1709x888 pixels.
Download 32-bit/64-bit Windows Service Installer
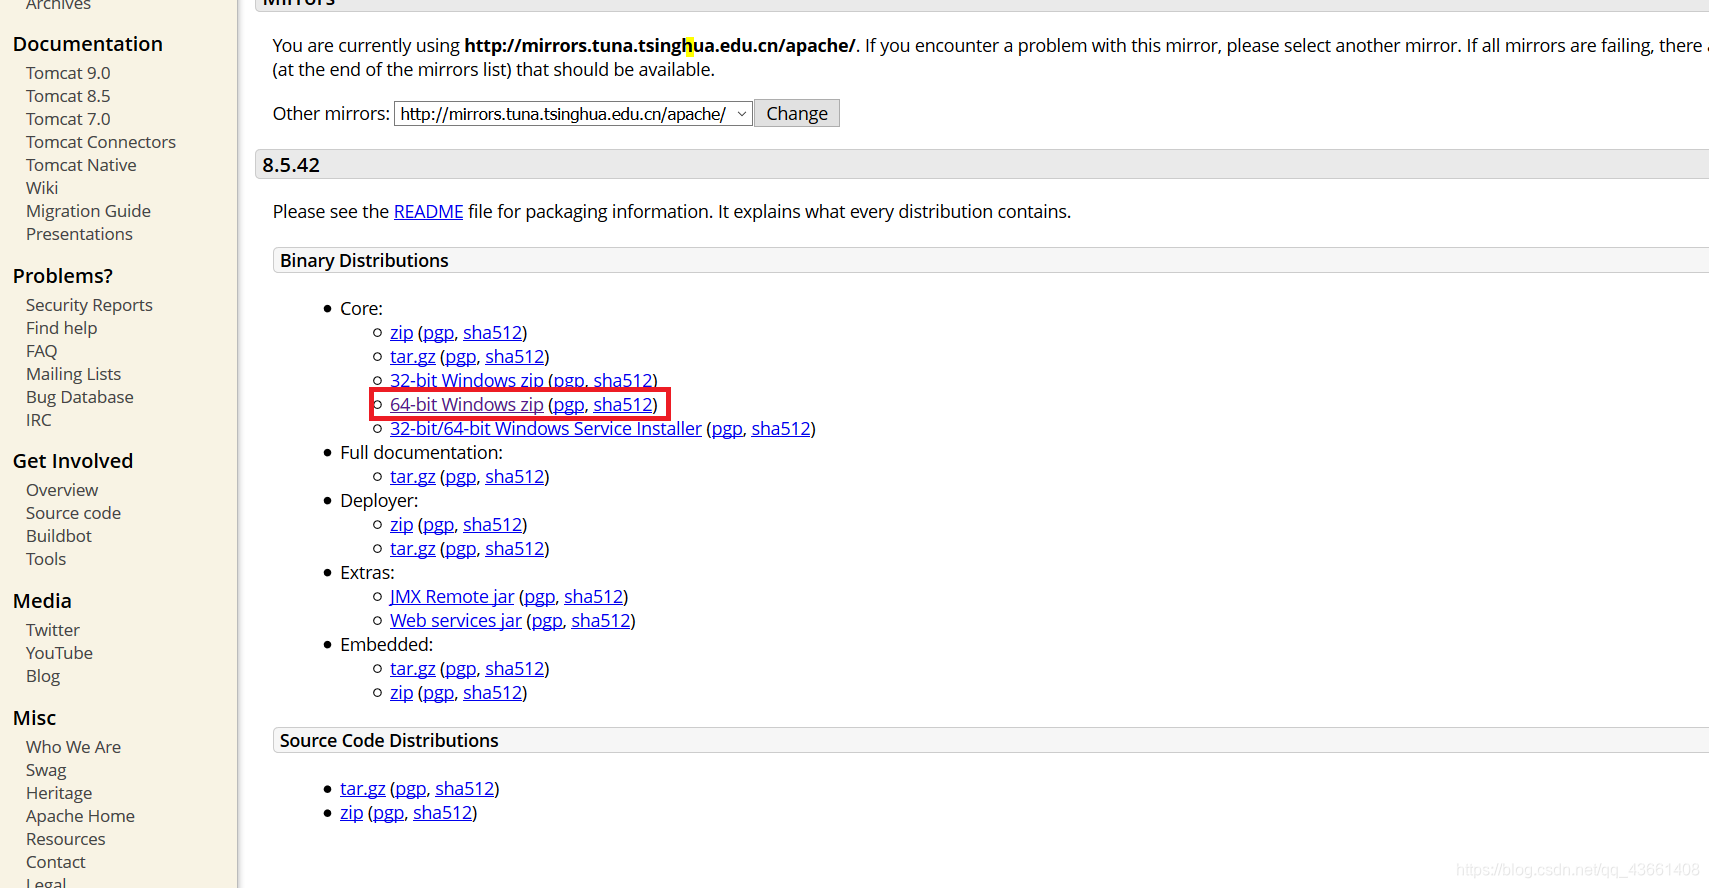[x=545, y=429]
